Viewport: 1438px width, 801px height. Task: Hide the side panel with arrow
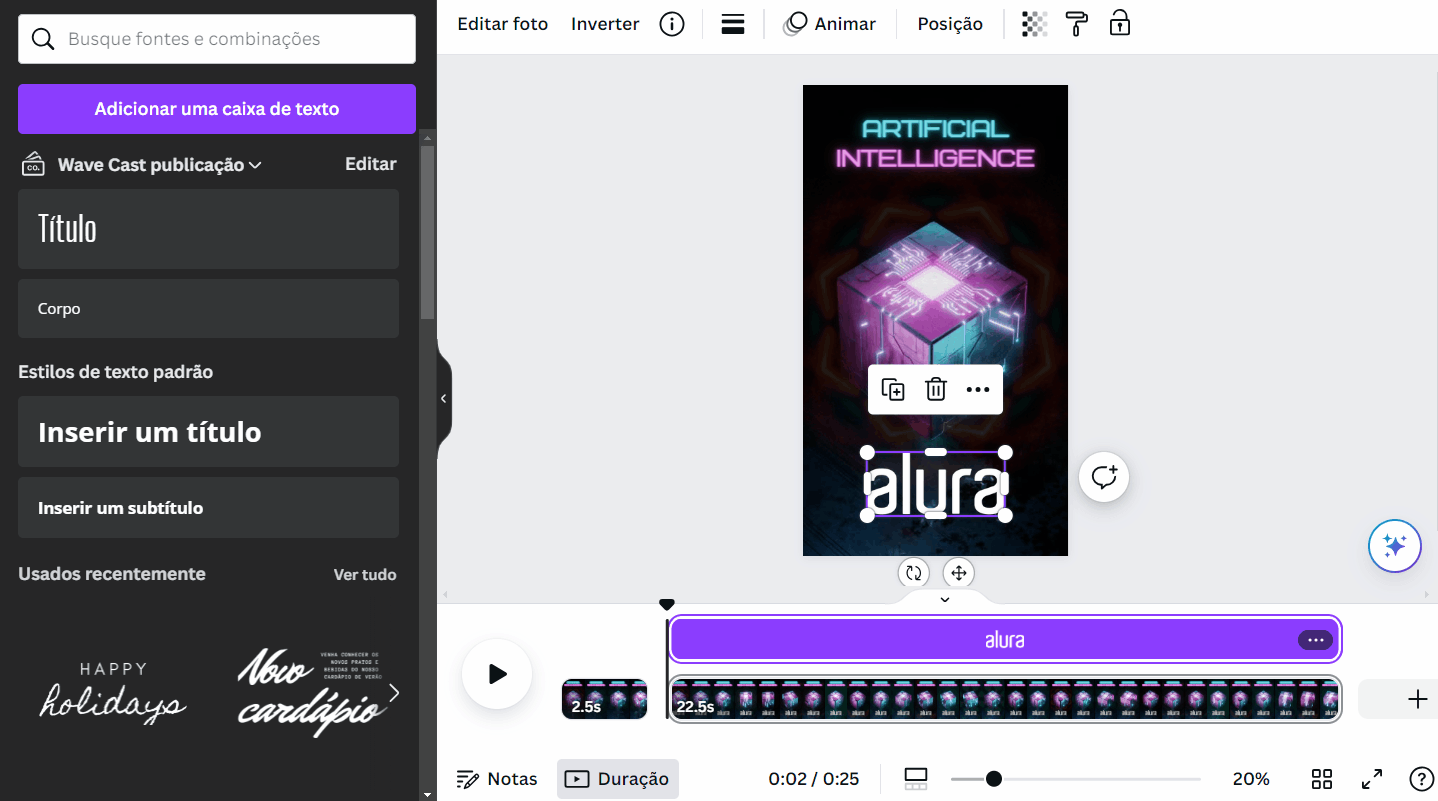pos(443,398)
